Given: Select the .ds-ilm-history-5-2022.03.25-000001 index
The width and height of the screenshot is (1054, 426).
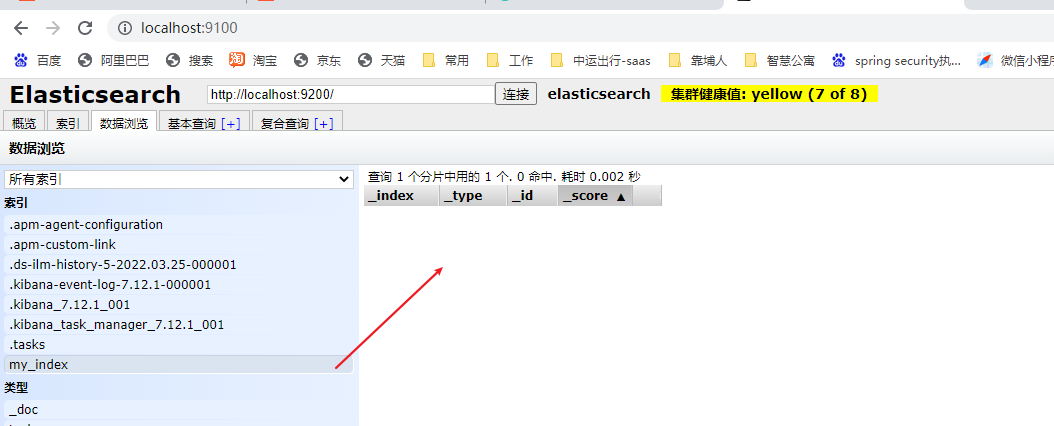Looking at the screenshot, I should point(179,265).
